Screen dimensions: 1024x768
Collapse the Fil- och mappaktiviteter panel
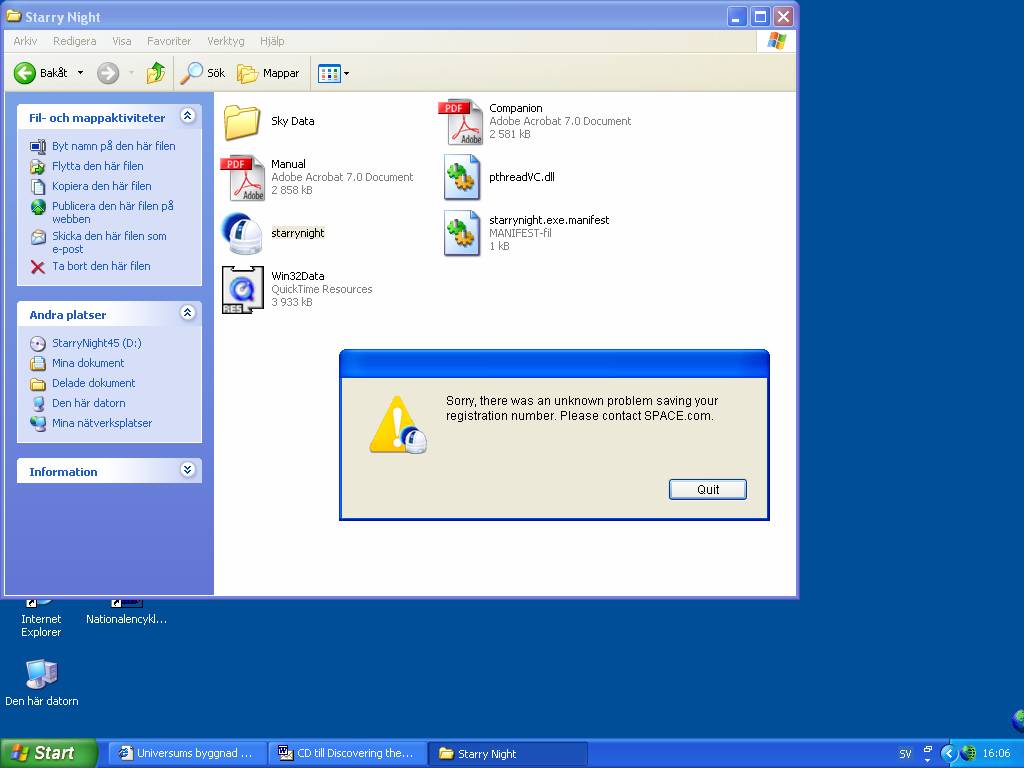pos(187,116)
